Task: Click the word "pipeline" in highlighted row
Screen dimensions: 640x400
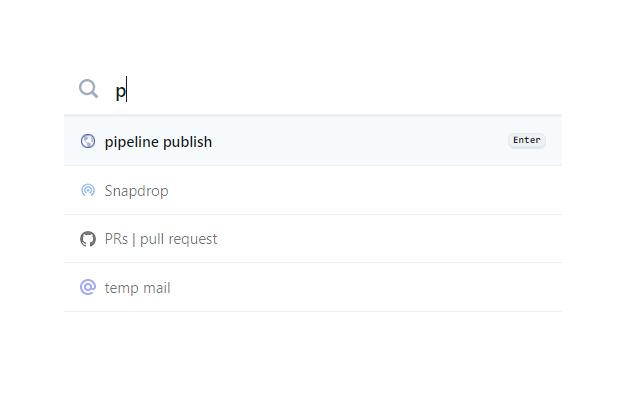Action: point(132,142)
